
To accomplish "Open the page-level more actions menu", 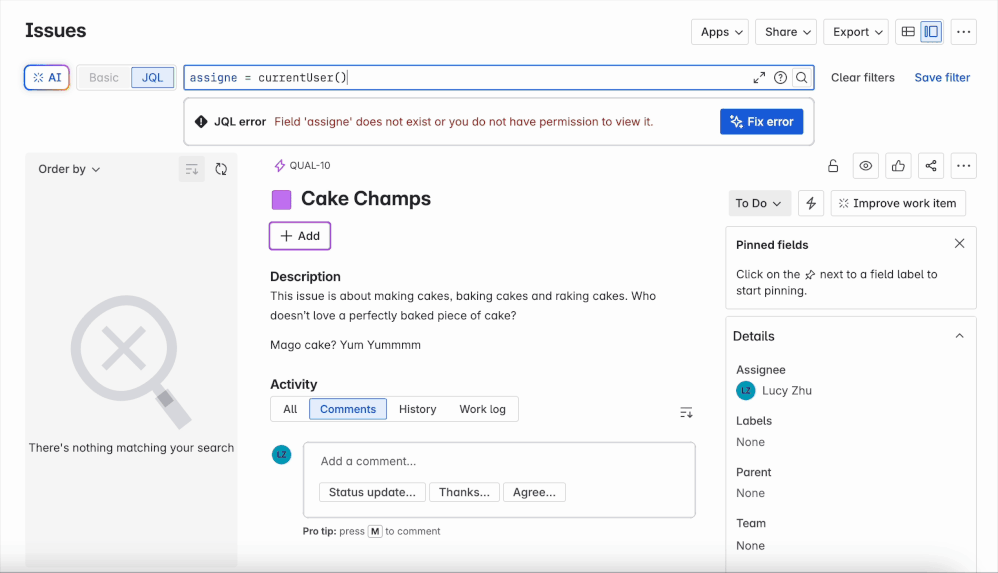I will tap(964, 32).
